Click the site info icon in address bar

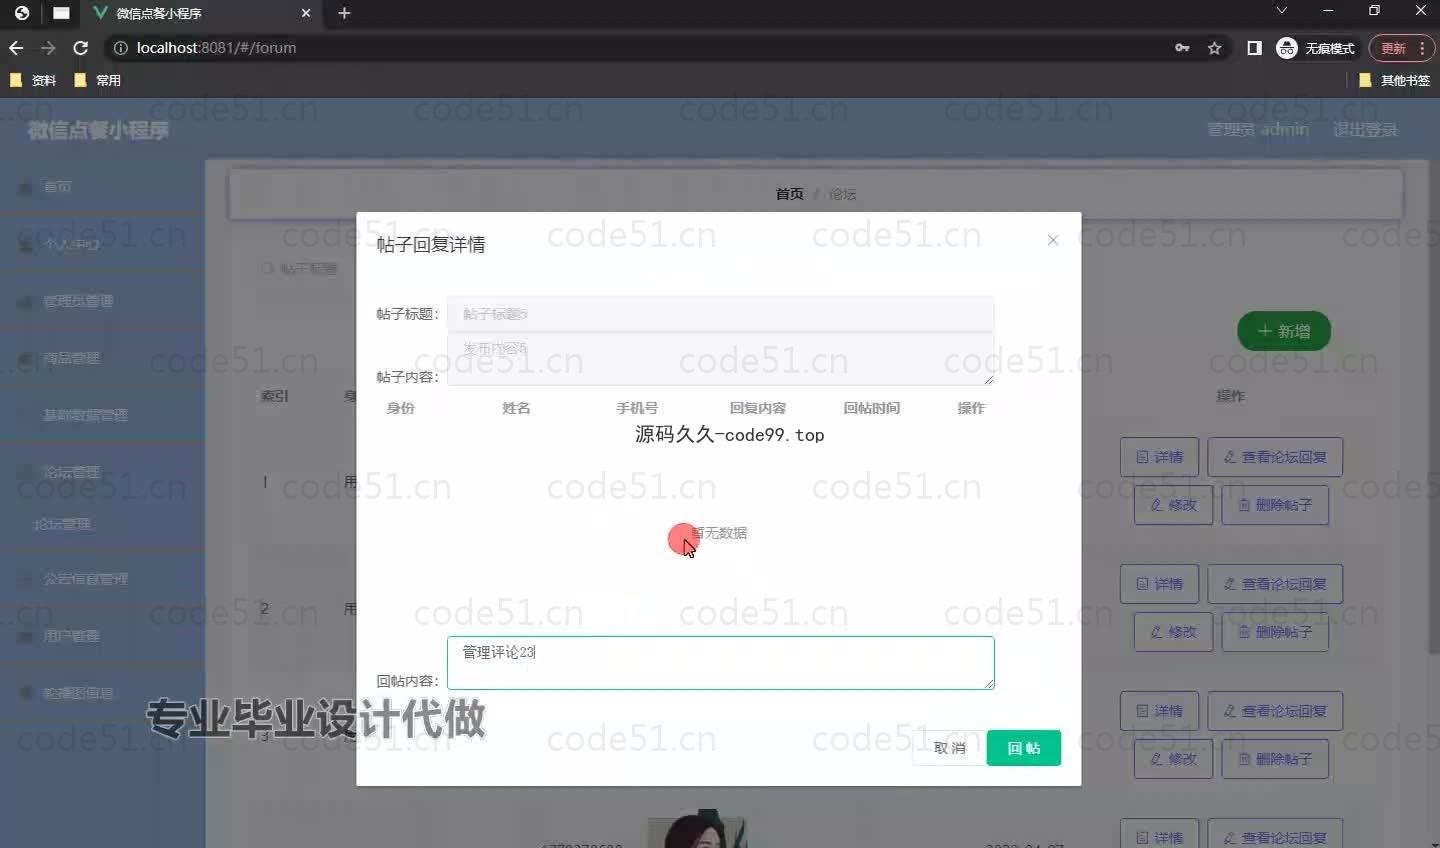[x=120, y=48]
